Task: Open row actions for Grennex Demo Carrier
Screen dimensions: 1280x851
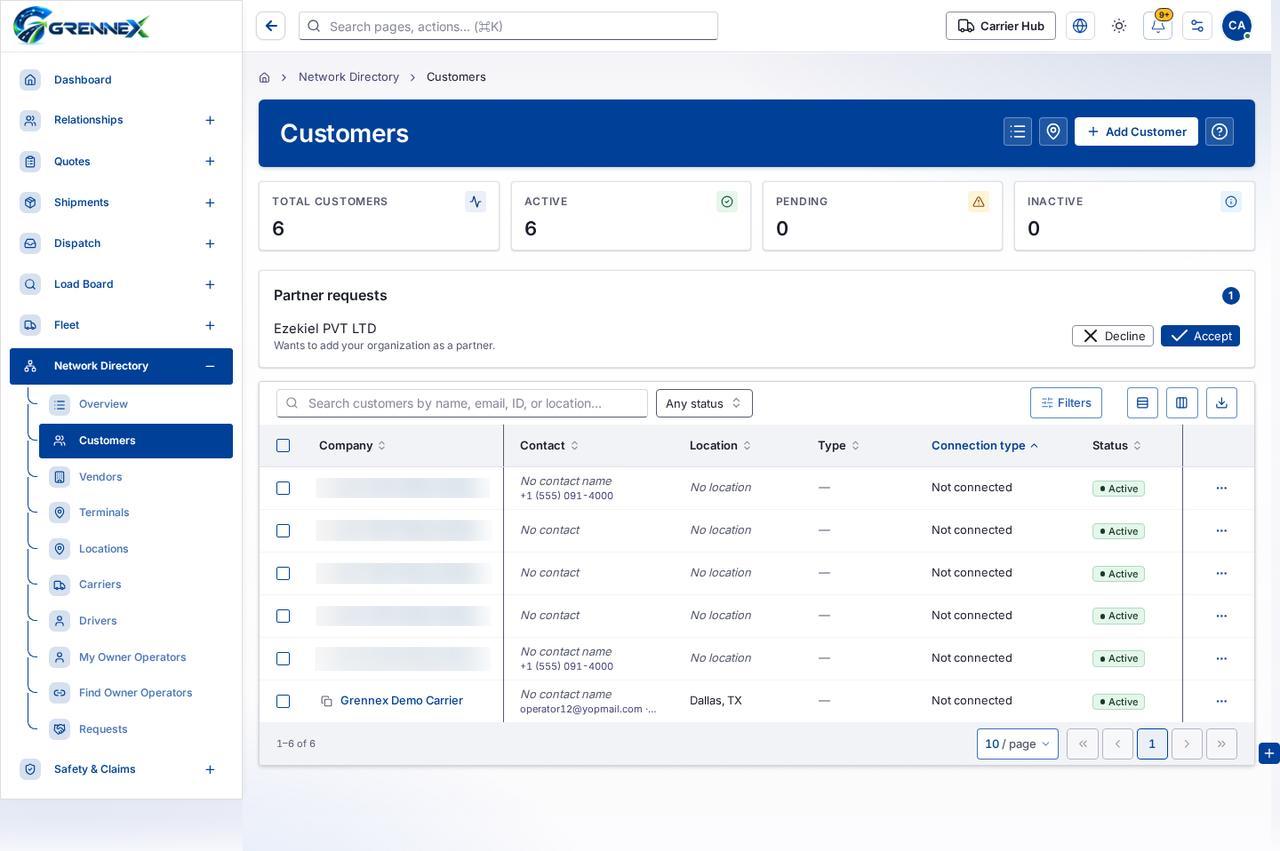Action: tap(1221, 701)
